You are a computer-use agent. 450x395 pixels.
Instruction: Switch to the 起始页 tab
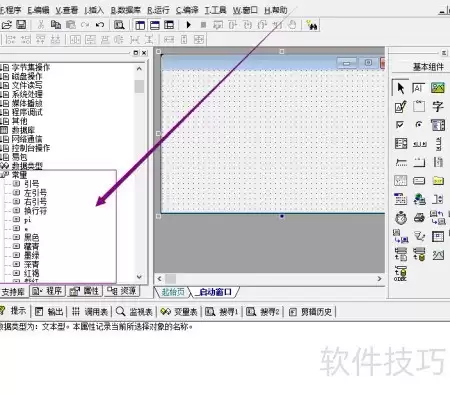pyautogui.click(x=173, y=292)
